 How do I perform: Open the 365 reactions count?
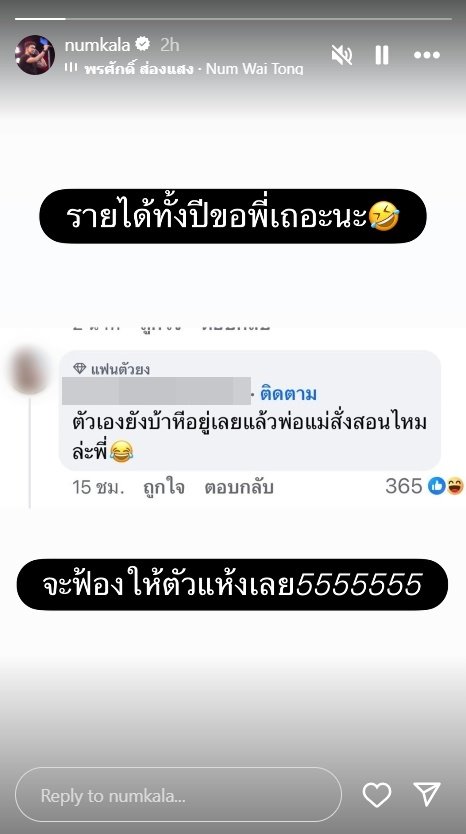[404, 486]
